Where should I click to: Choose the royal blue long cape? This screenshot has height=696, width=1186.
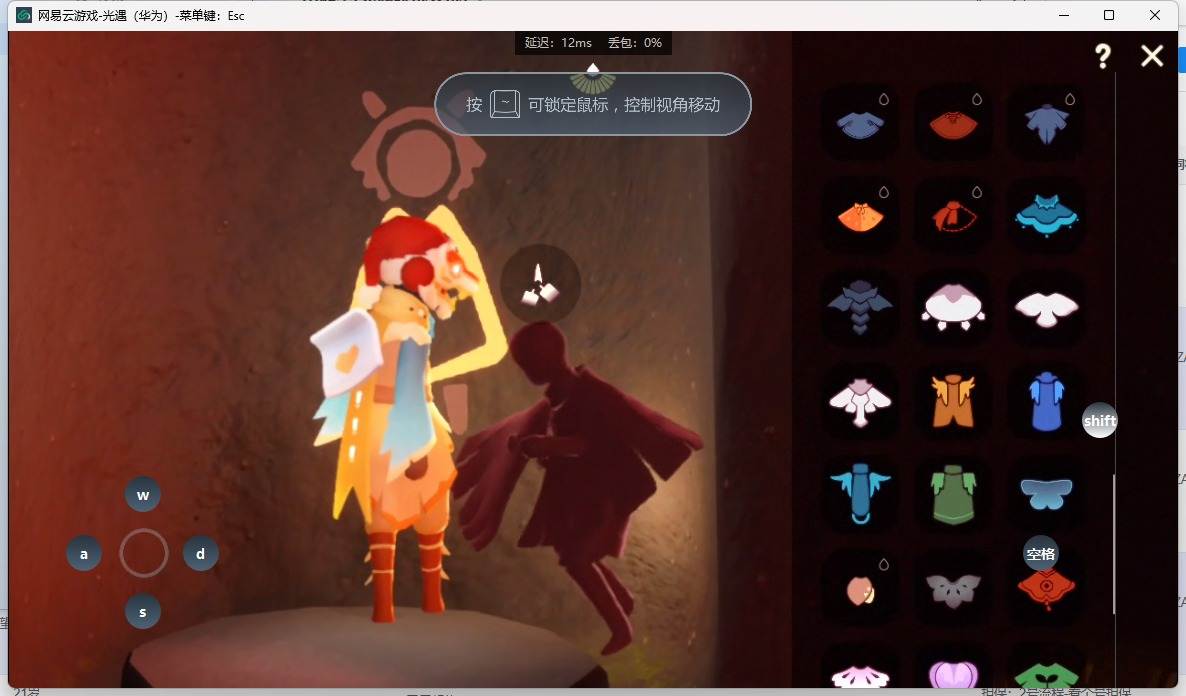1046,401
